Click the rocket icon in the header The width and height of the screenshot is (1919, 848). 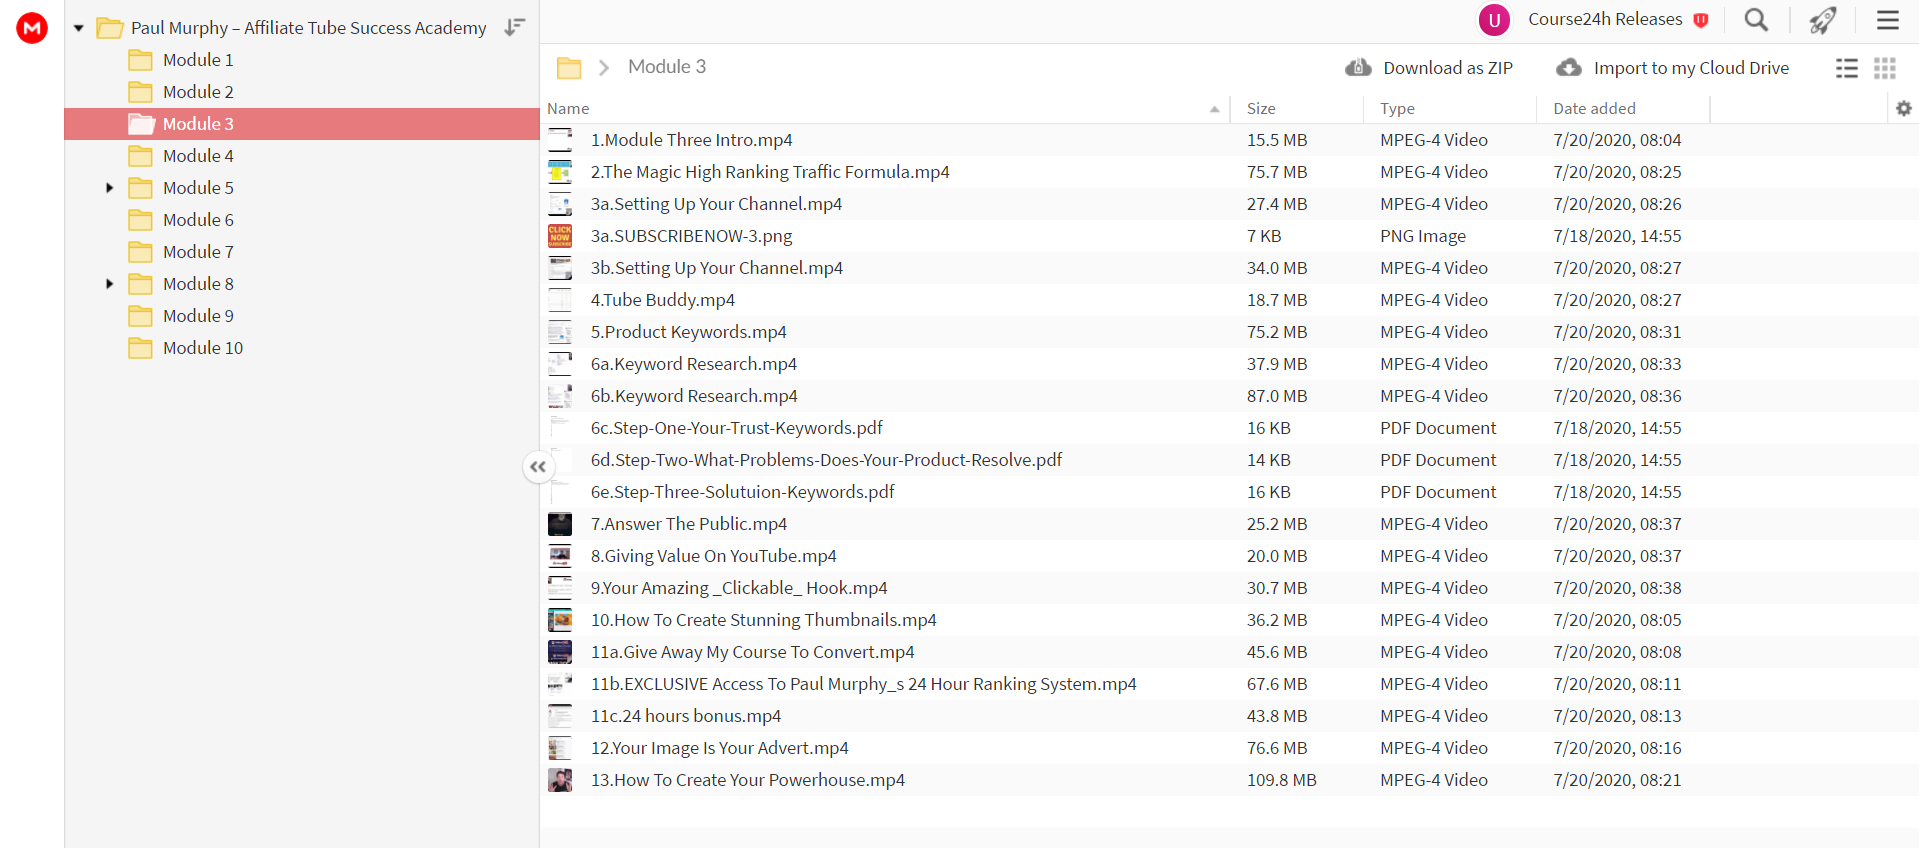click(x=1823, y=19)
